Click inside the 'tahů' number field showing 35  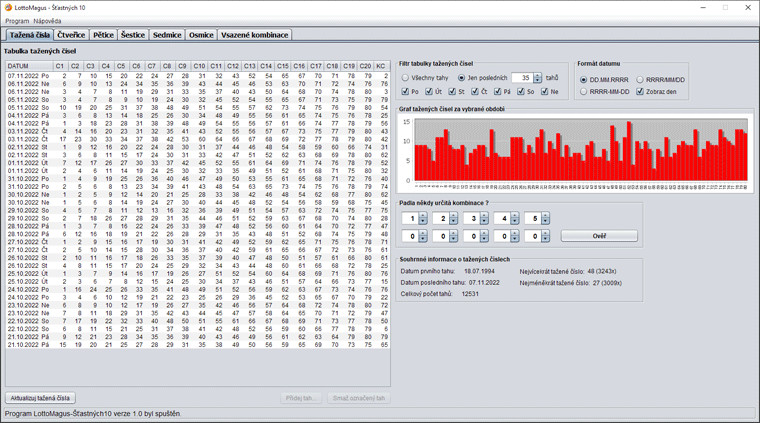tap(521, 78)
